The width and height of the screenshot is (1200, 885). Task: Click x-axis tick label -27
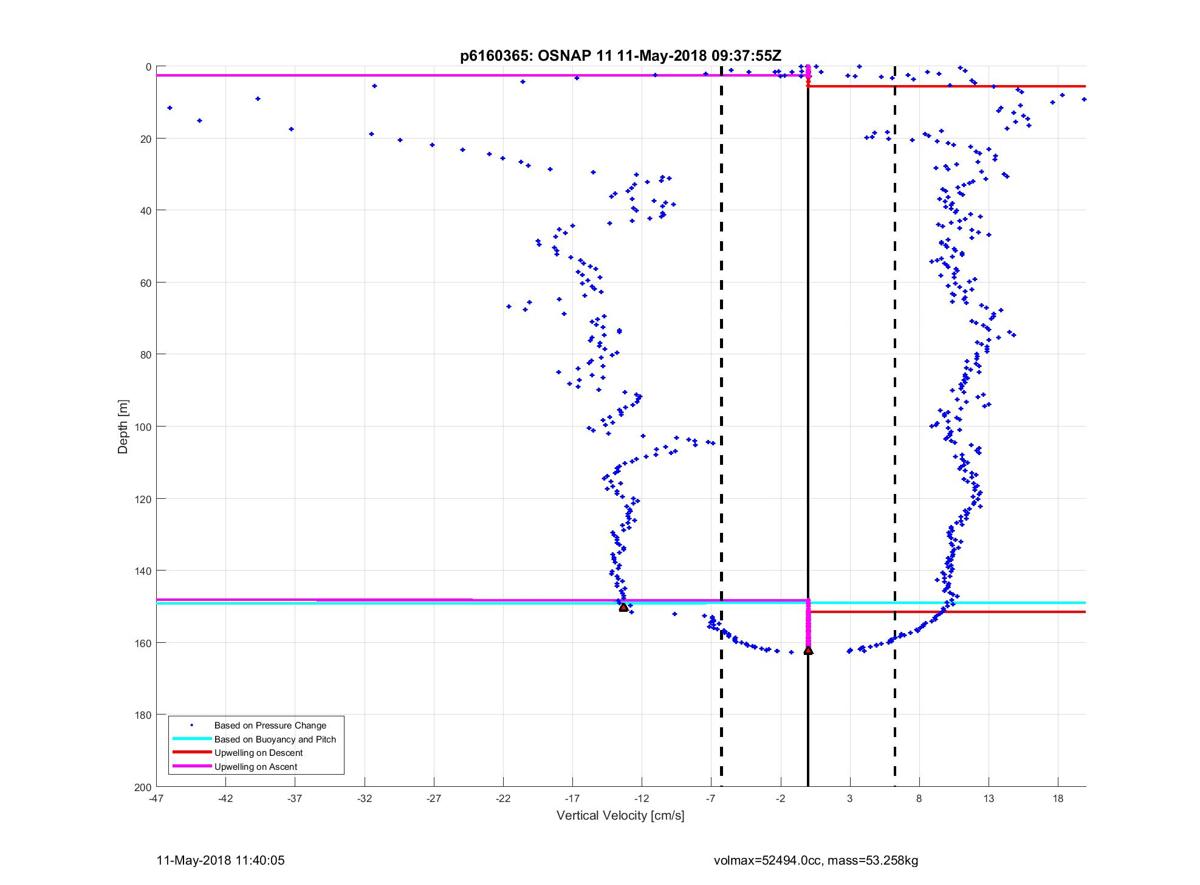pos(433,799)
